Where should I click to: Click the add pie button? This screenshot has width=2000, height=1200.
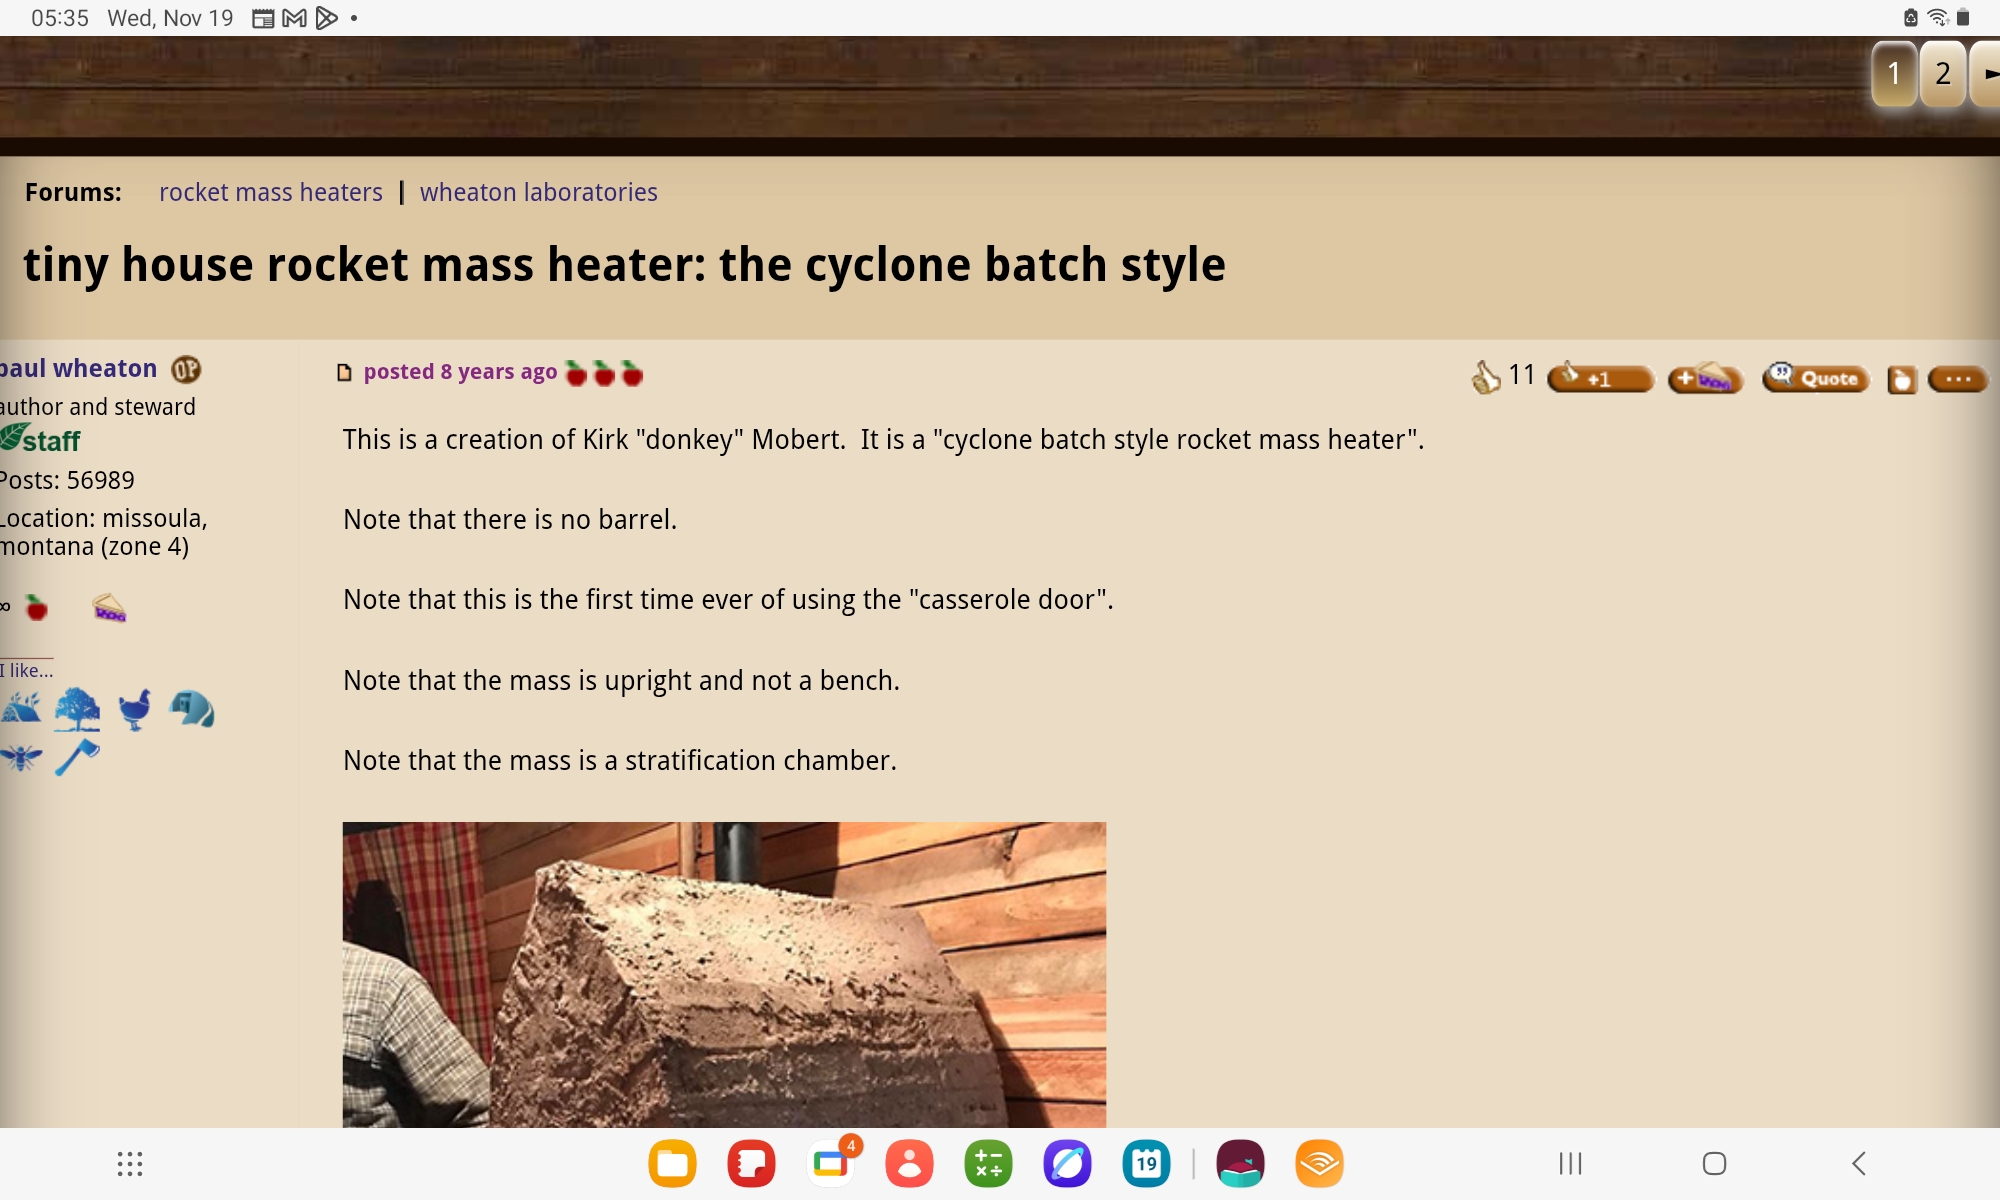coord(1705,378)
